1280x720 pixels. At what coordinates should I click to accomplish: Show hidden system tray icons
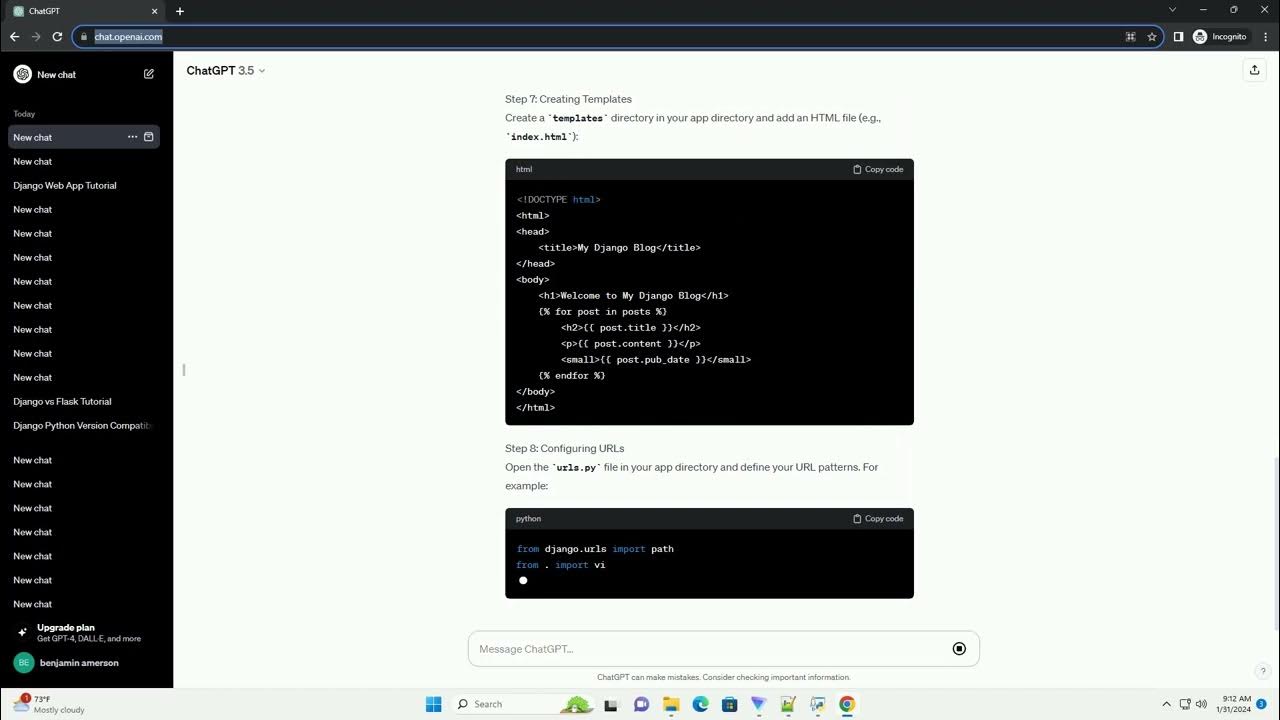(1166, 704)
